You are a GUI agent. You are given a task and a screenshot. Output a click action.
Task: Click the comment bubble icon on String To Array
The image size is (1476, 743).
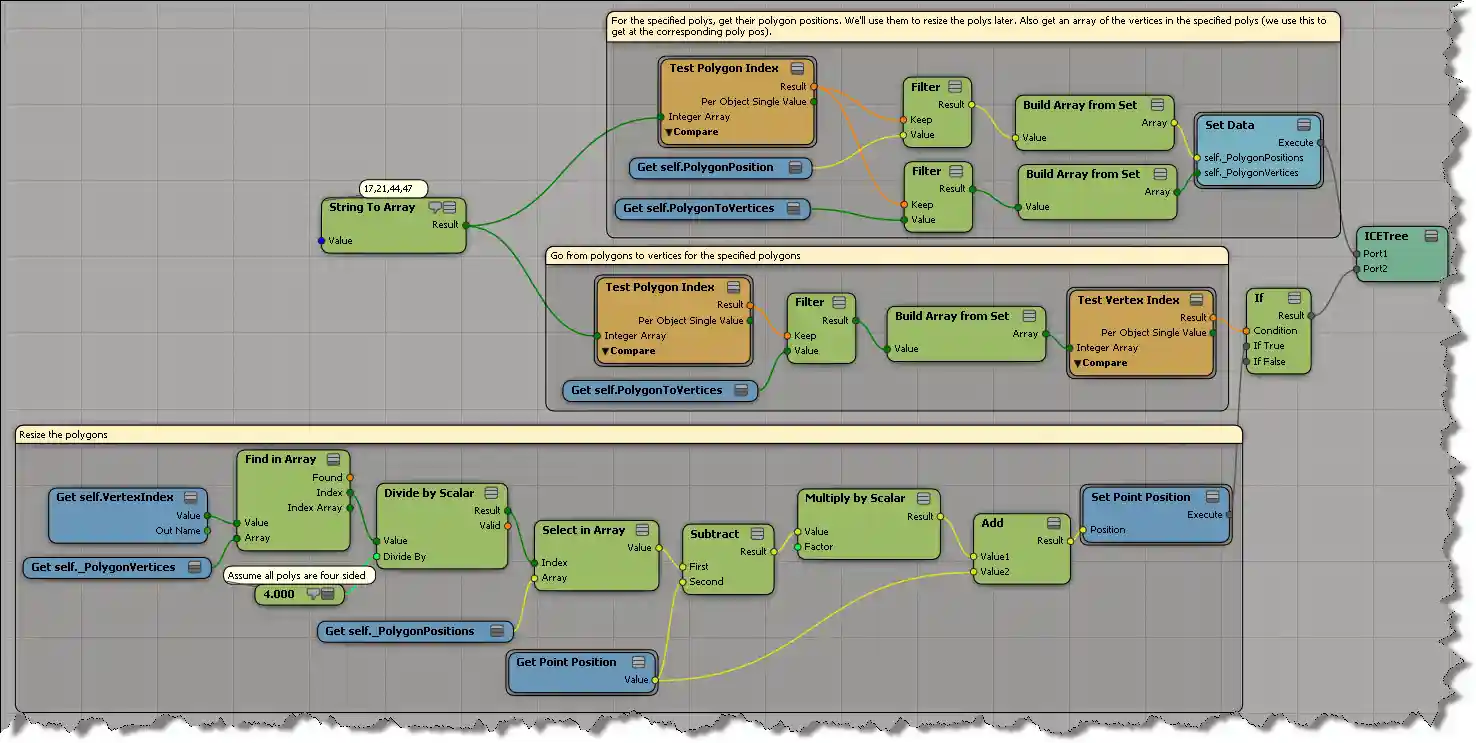click(x=435, y=207)
